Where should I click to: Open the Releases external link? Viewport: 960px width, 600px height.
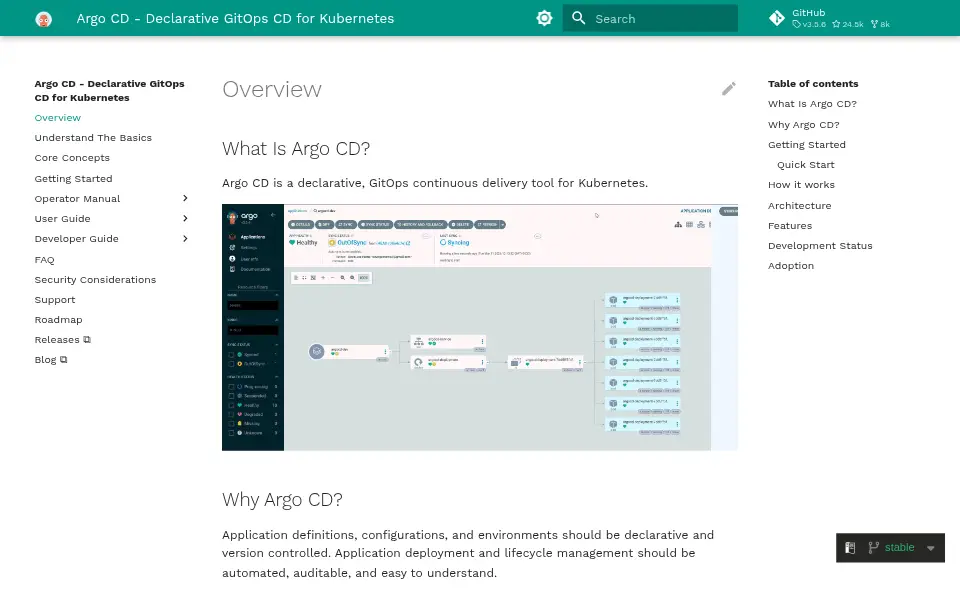tap(62, 340)
